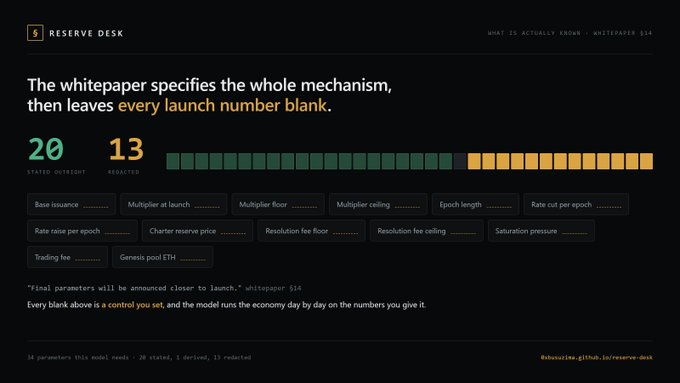Open the Rate cut per epoch chip

pyautogui.click(x=576, y=204)
